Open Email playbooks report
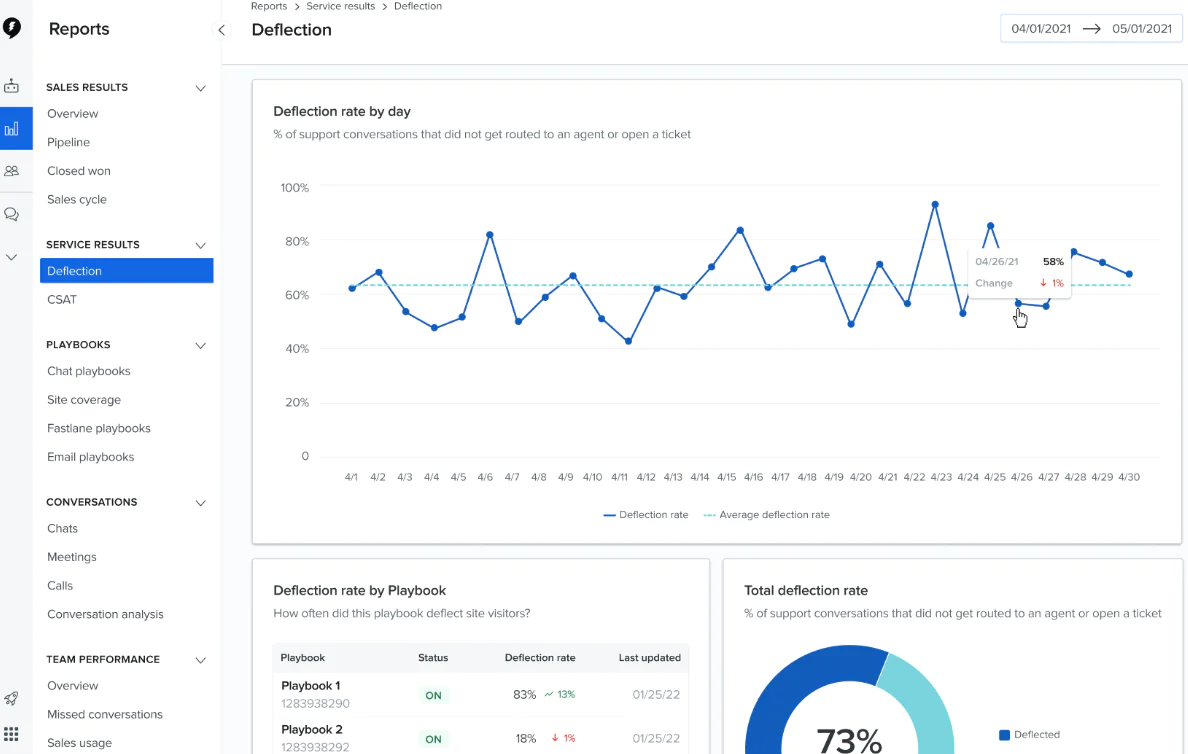Viewport: 1188px width, 754px height. [x=90, y=457]
